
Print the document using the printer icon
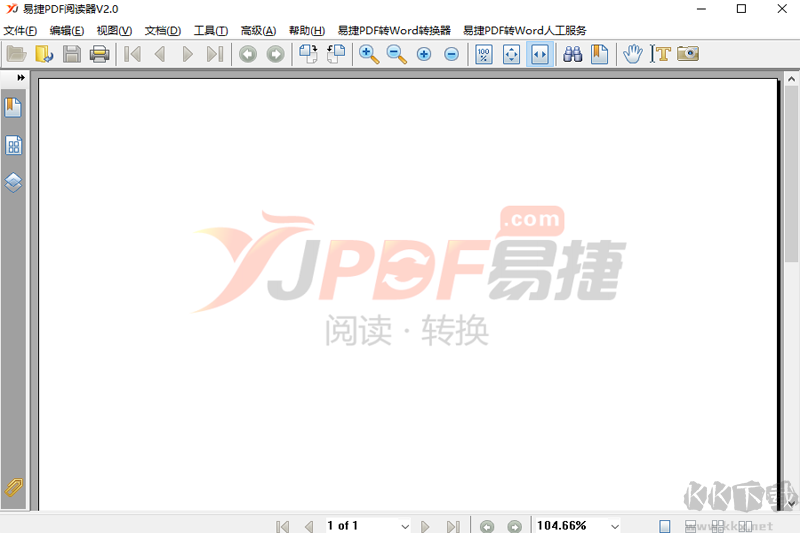(99, 54)
